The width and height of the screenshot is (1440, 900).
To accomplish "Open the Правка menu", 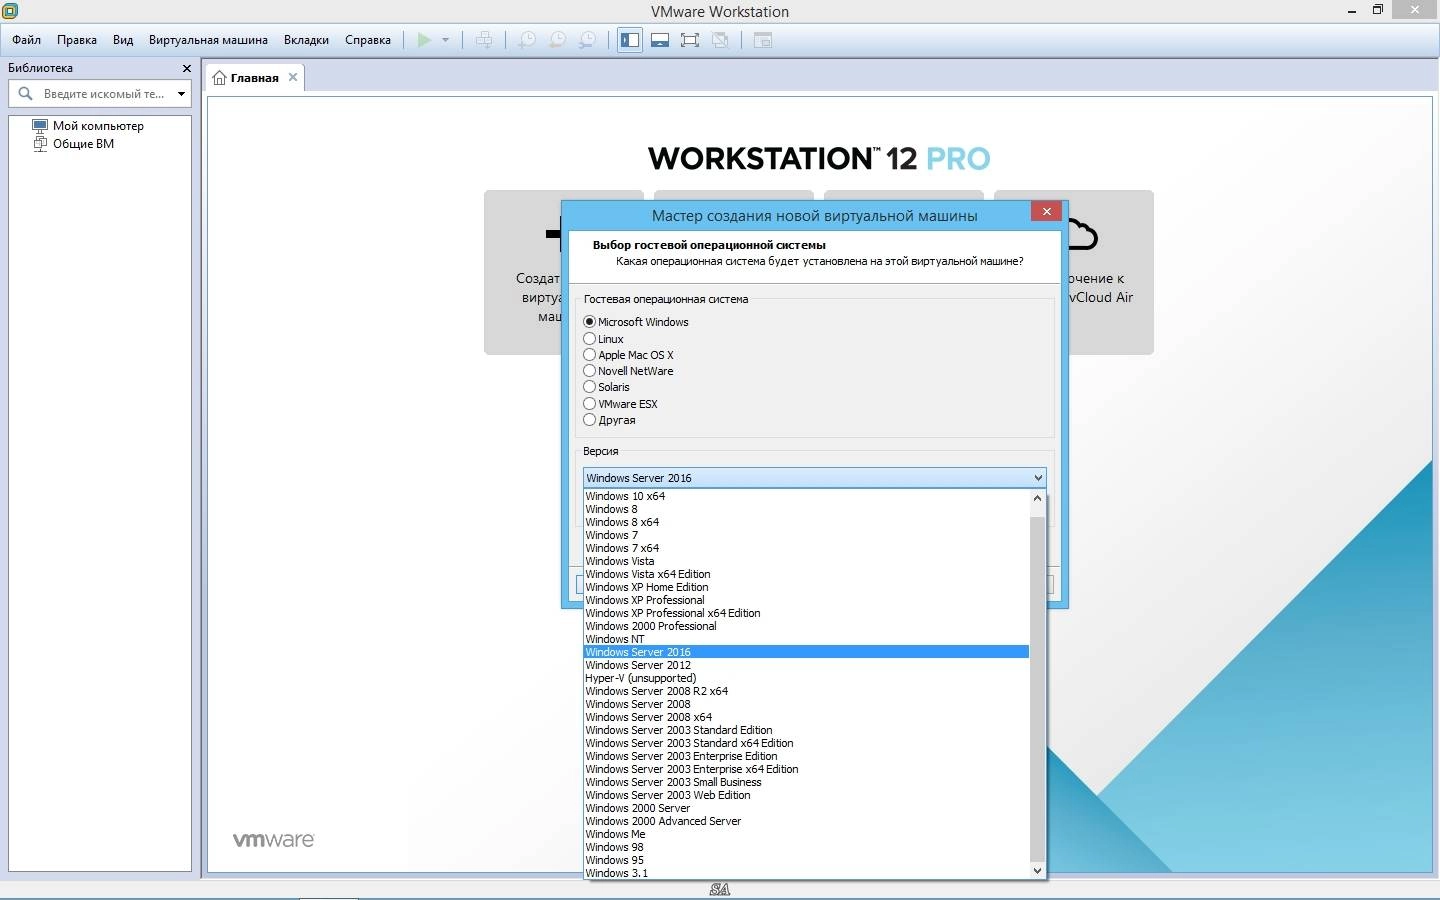I will tap(77, 40).
